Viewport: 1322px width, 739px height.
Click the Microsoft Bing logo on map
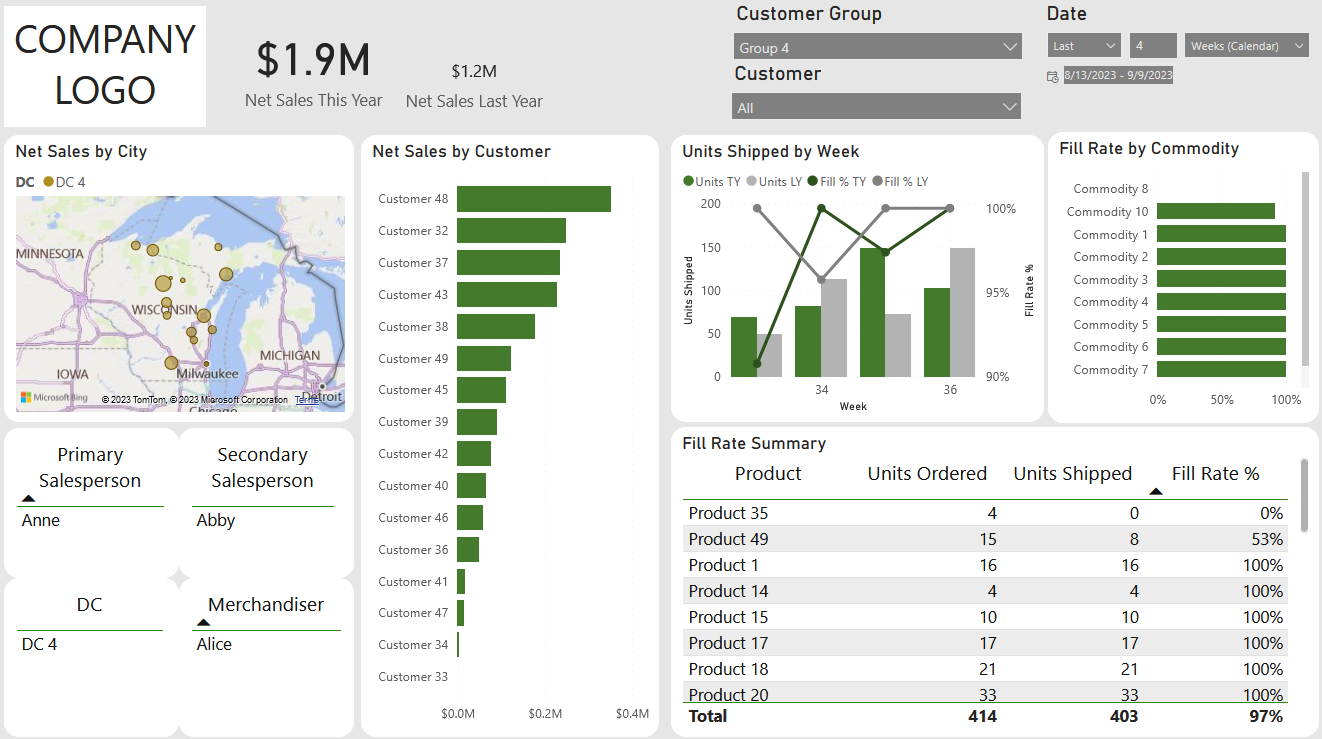[54, 398]
